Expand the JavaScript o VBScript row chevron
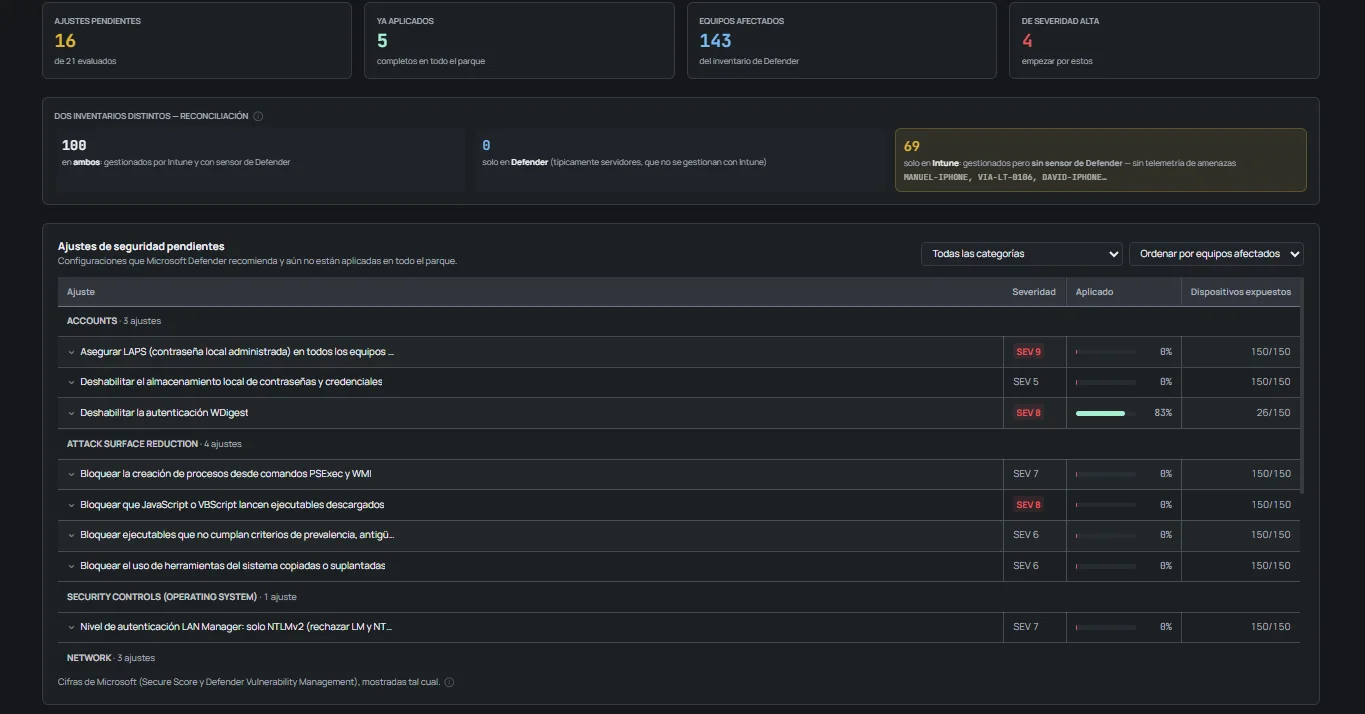This screenshot has height=714, width=1365. [x=72, y=505]
